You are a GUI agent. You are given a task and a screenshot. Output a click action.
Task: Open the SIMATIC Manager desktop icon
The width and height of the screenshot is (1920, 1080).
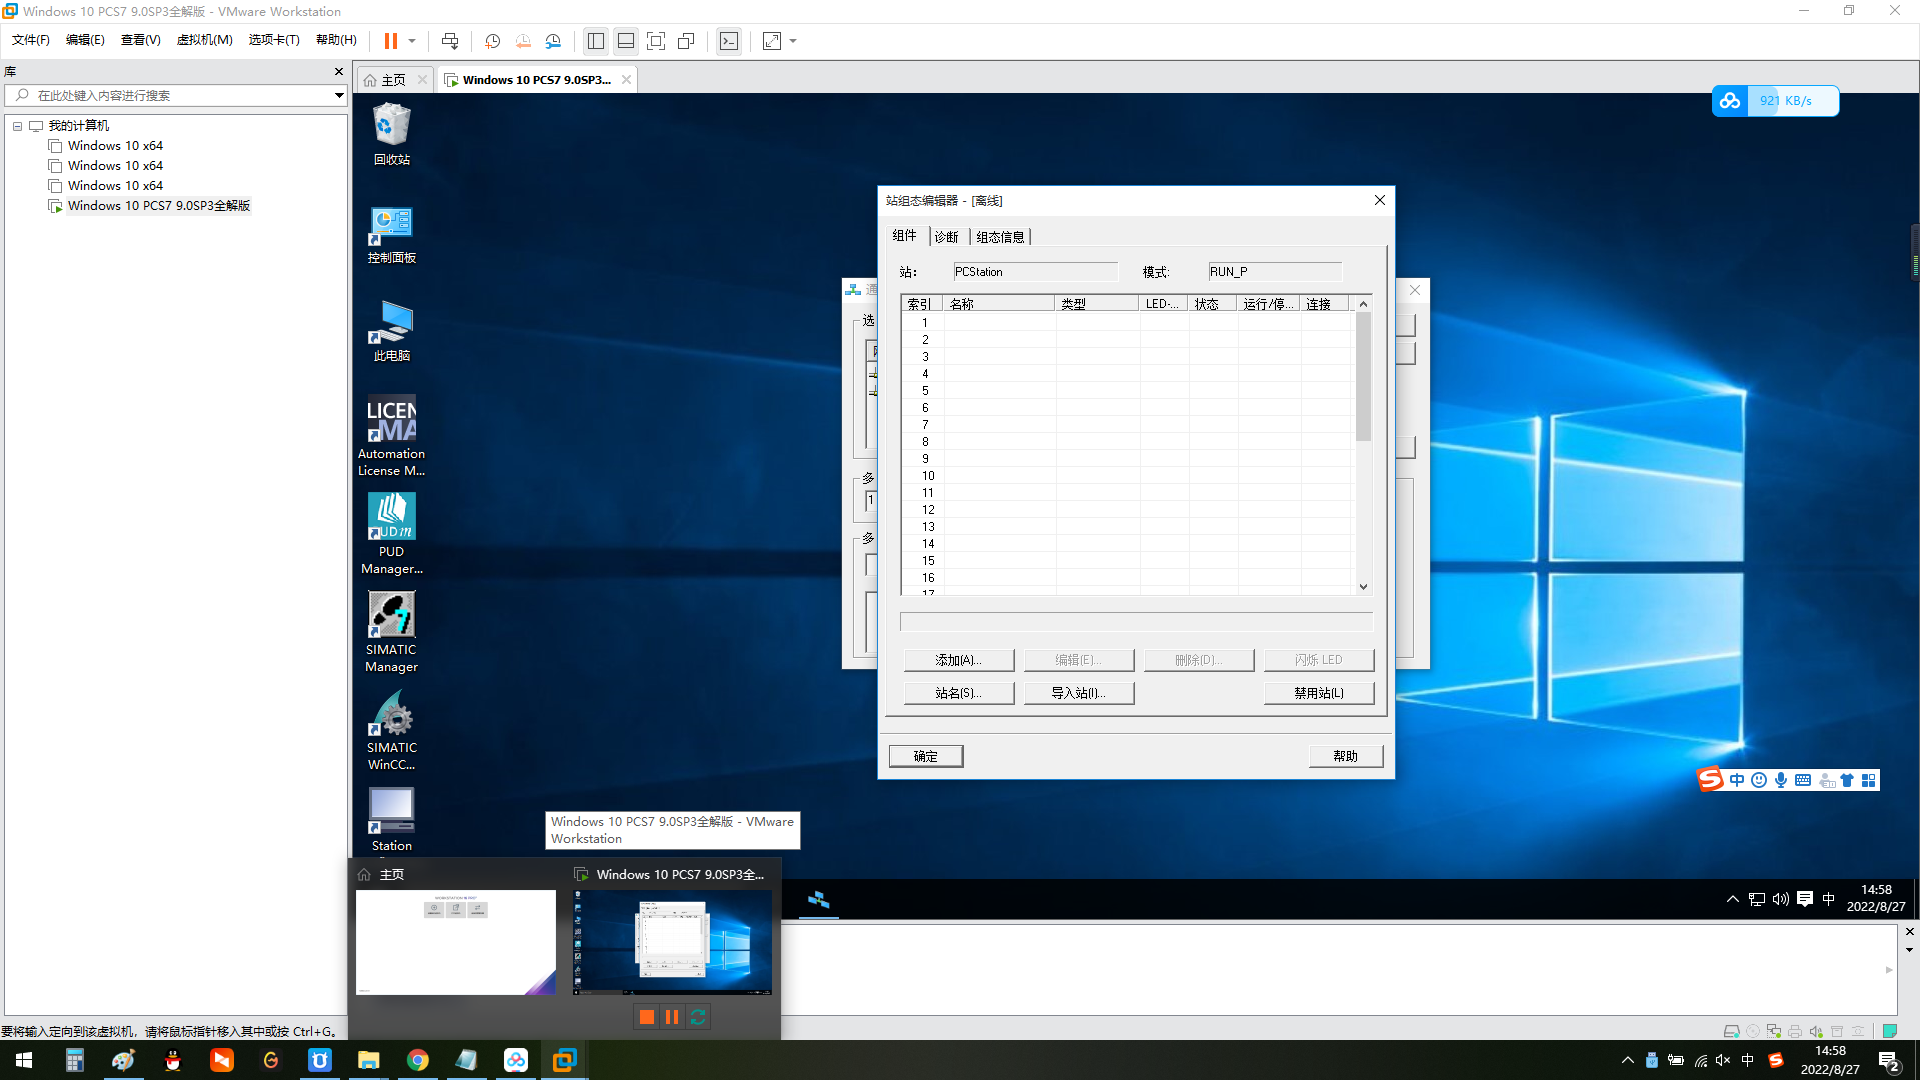(392, 632)
